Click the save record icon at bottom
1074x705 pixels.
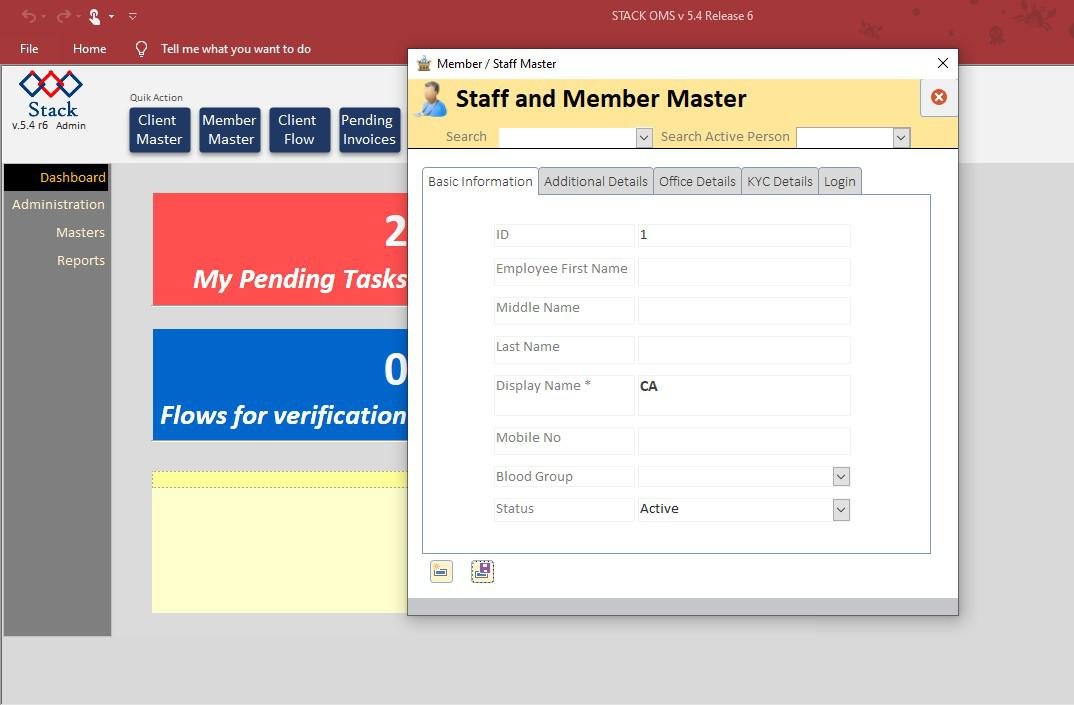point(482,571)
